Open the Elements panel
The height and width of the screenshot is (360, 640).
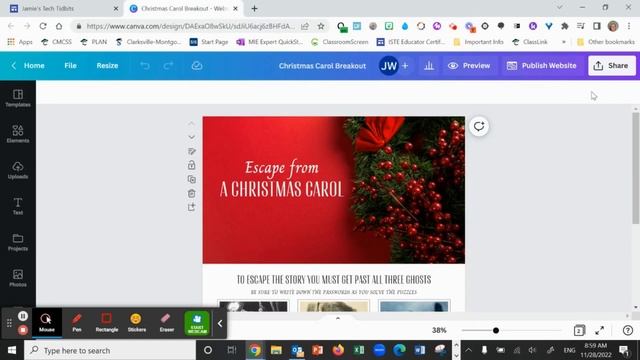(x=18, y=134)
